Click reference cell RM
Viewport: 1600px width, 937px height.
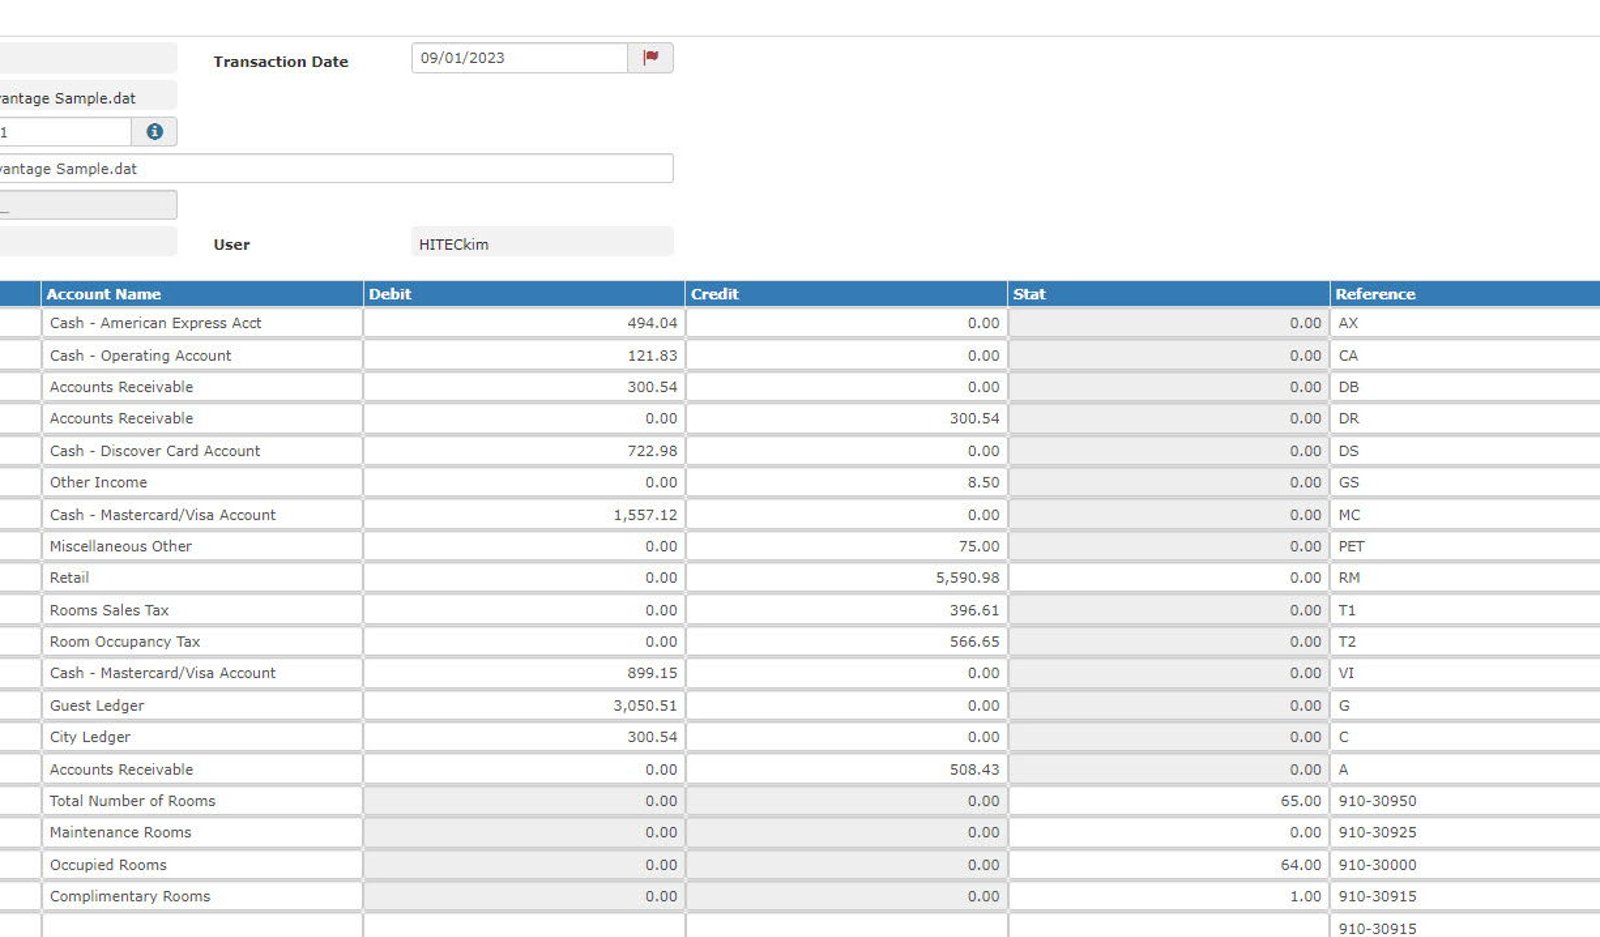point(1465,578)
